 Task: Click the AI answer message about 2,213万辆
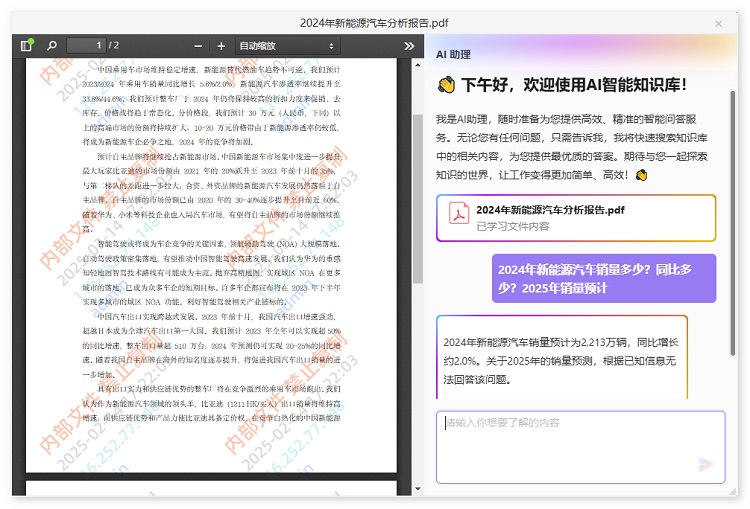(562, 358)
